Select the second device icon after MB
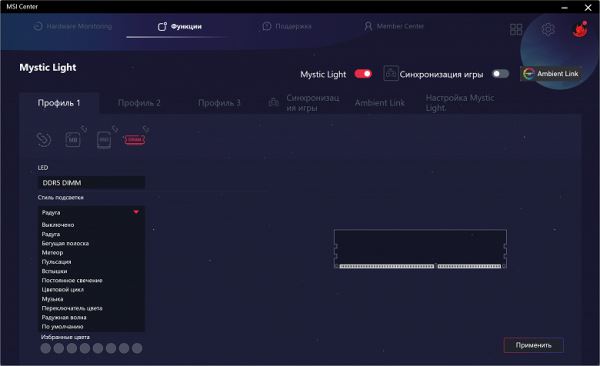 pos(104,140)
